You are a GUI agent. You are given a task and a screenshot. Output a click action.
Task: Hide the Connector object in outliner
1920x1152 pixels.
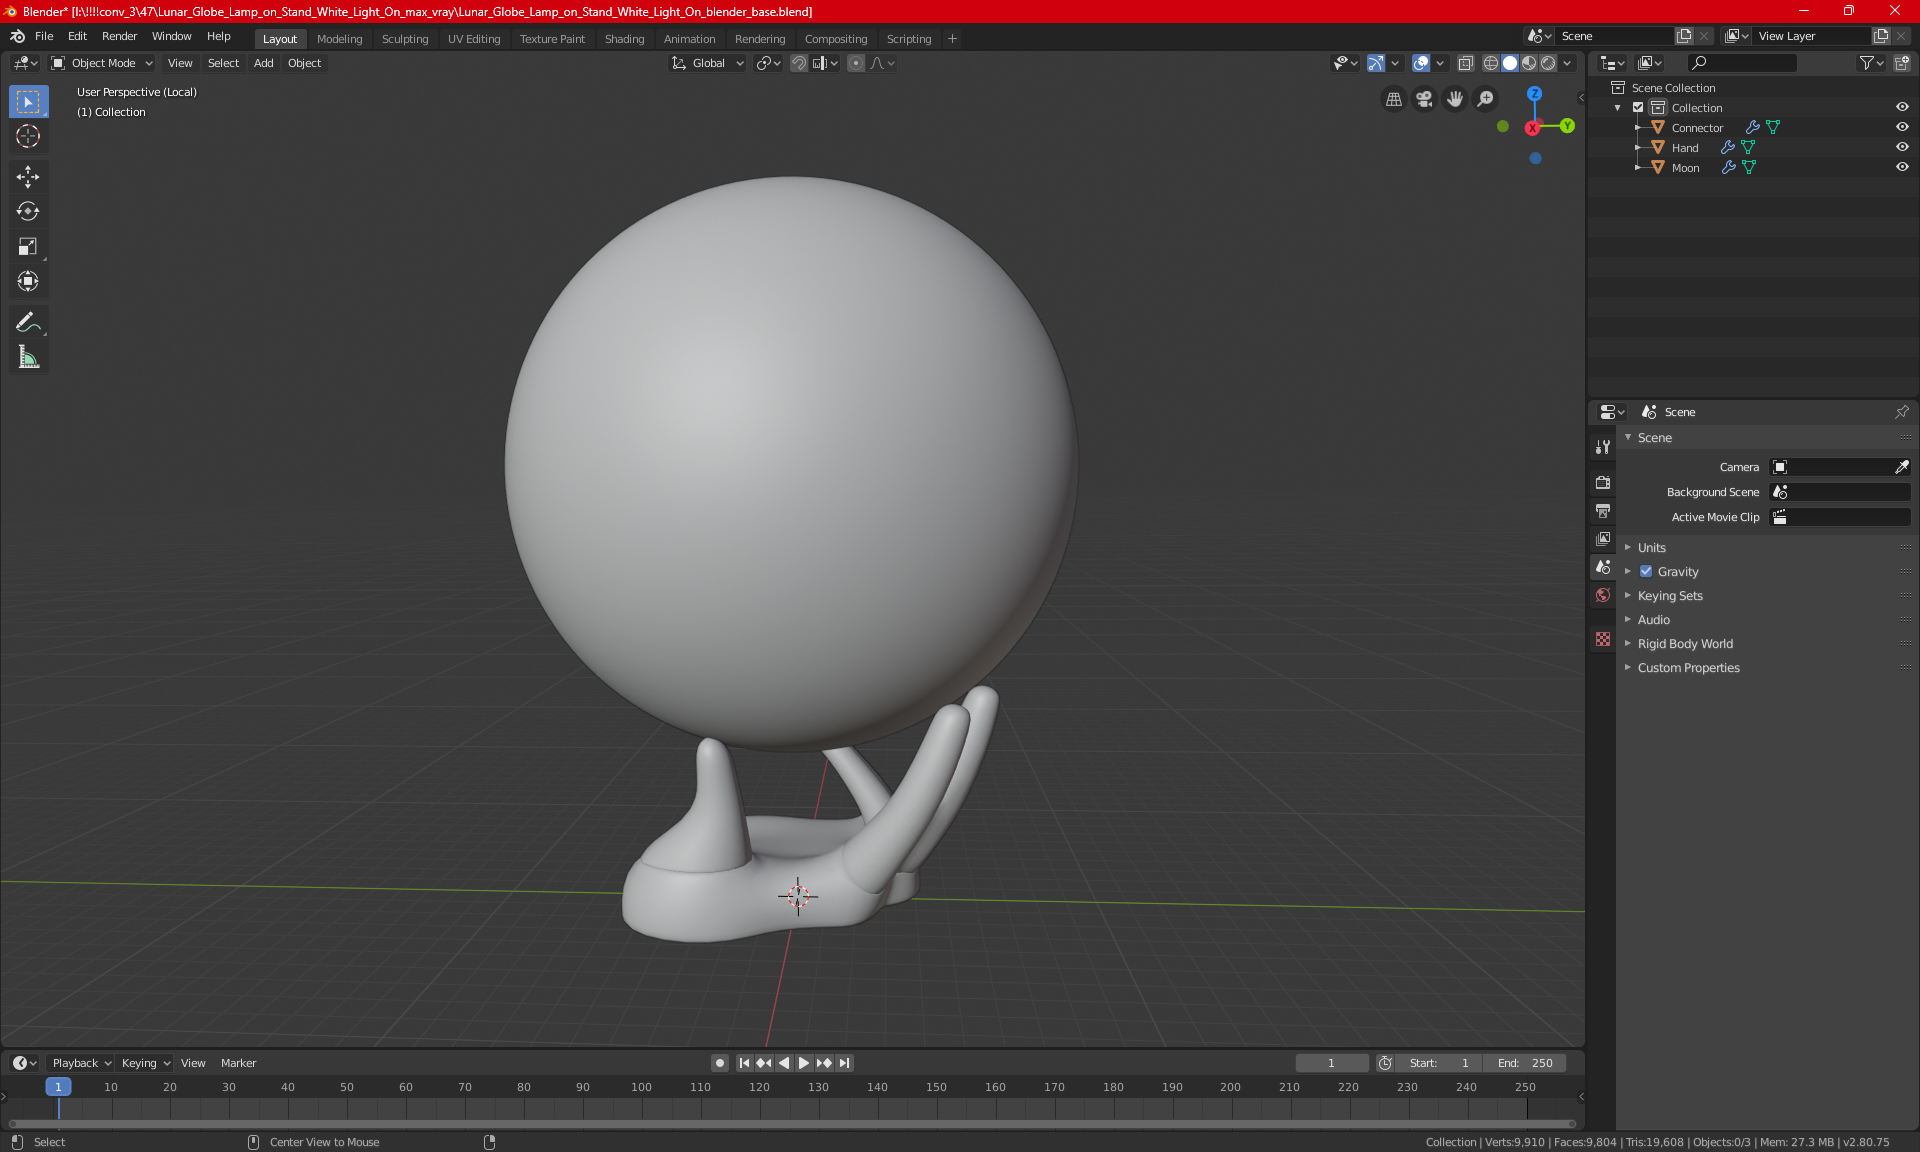(x=1902, y=127)
